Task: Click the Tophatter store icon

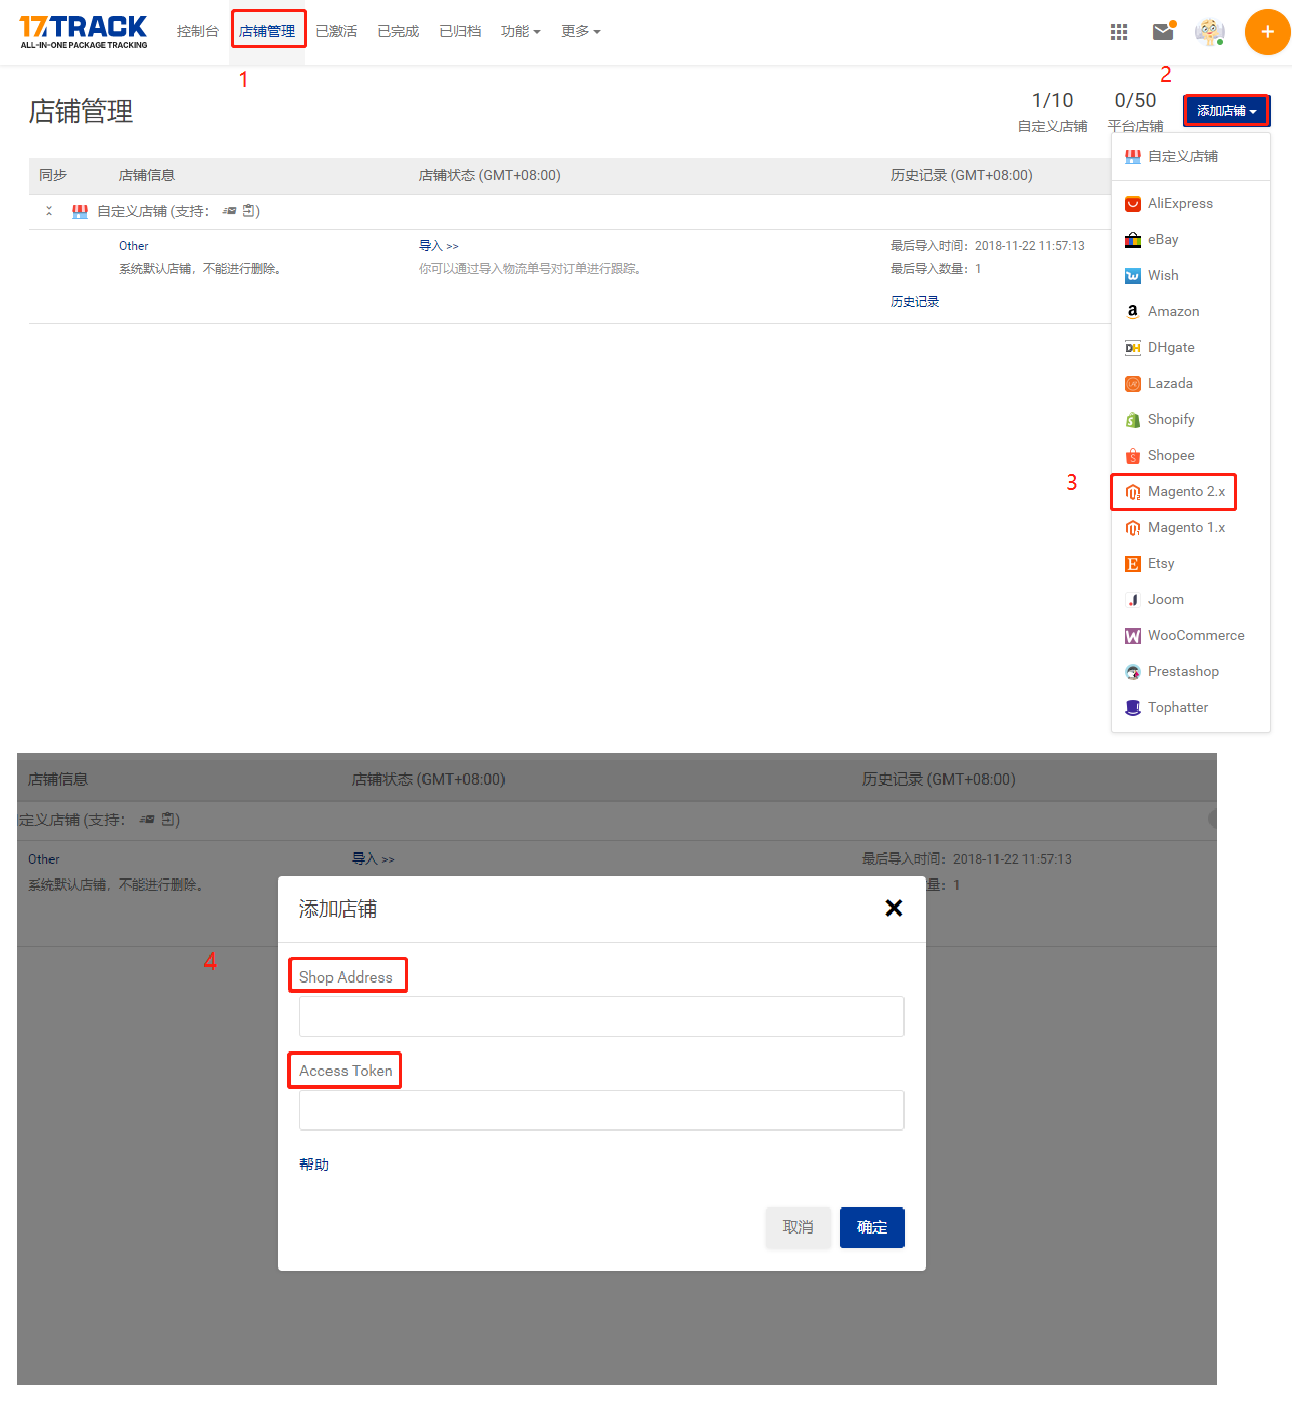Action: [x=1133, y=708]
